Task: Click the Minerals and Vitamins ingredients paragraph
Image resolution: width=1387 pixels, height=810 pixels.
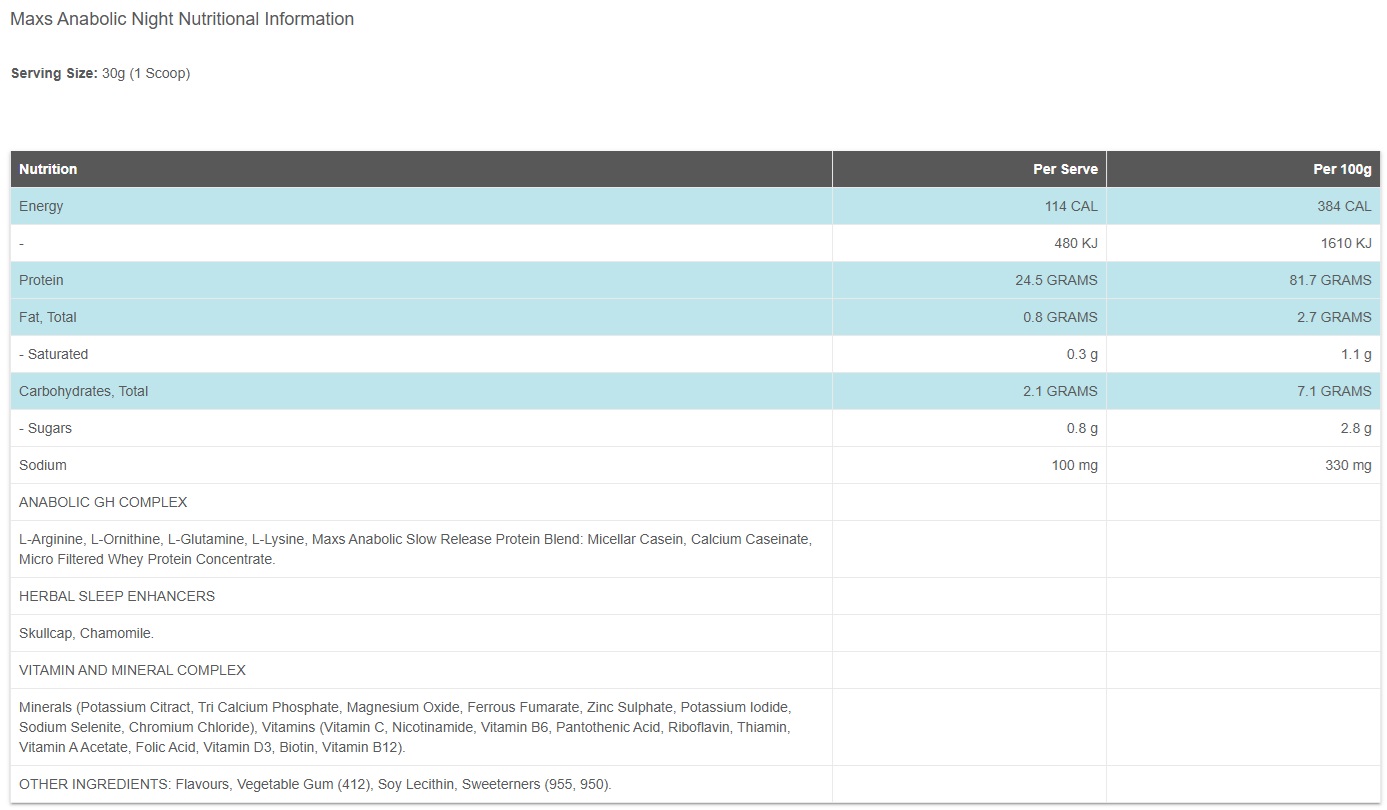Action: pyautogui.click(x=405, y=727)
